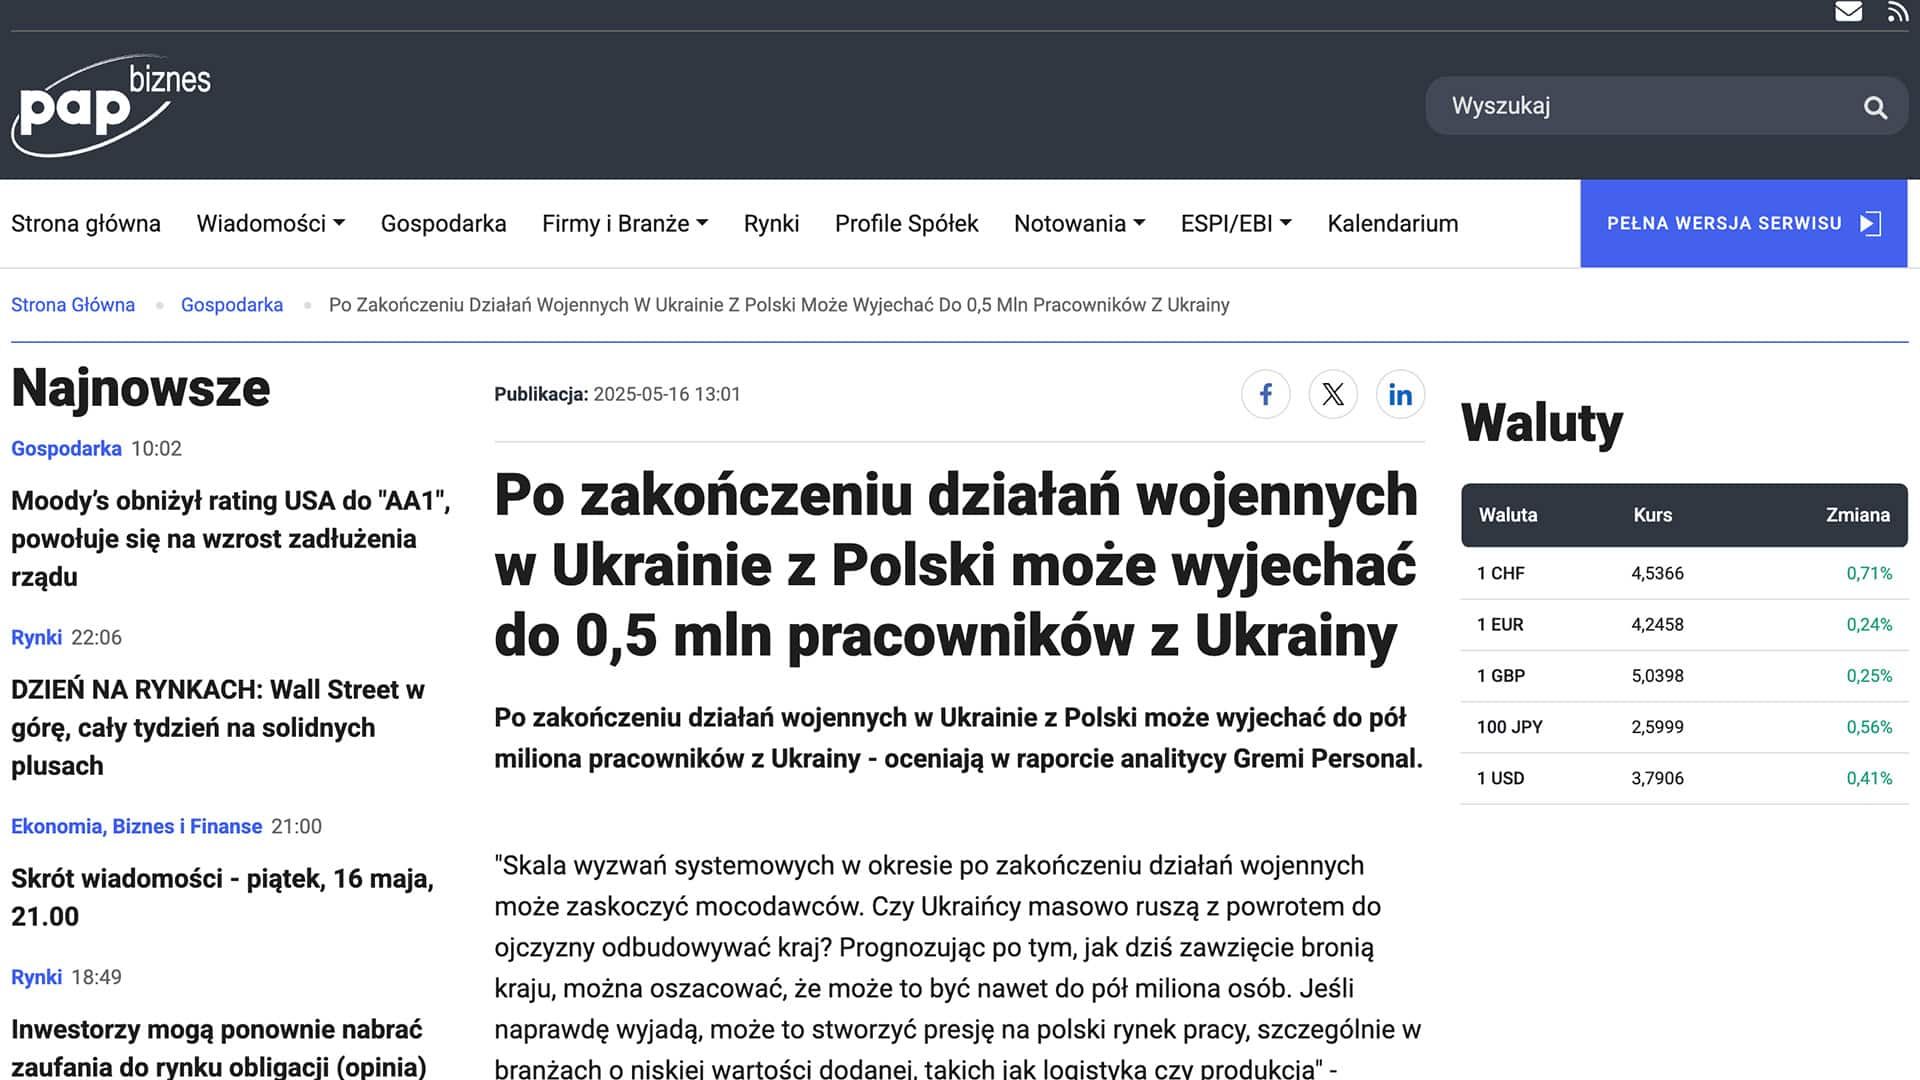1920x1080 pixels.
Task: Open the Kalendarium menu item
Action: tap(1392, 223)
